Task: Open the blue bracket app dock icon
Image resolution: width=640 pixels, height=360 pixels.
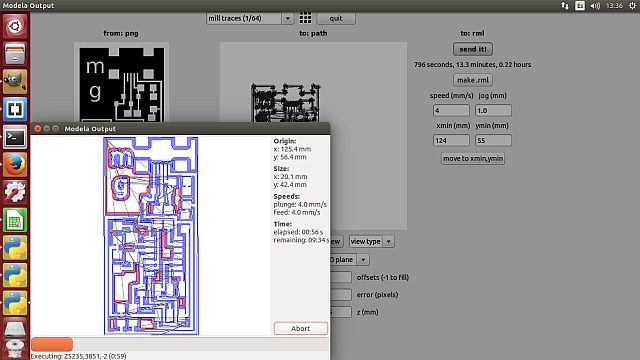Action: pyautogui.click(x=15, y=109)
